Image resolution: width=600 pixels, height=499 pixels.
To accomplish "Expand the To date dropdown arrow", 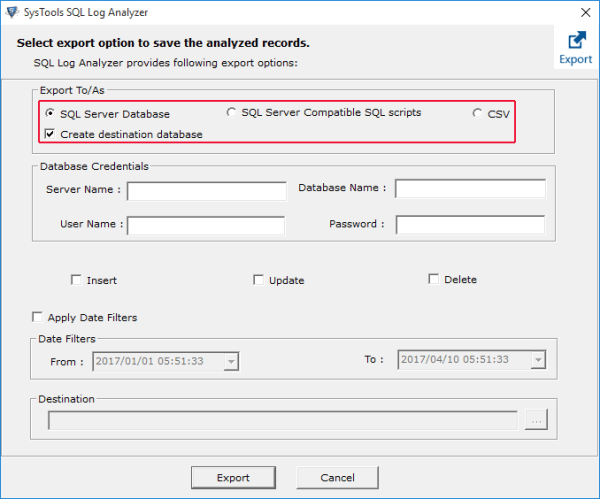I will (538, 360).
